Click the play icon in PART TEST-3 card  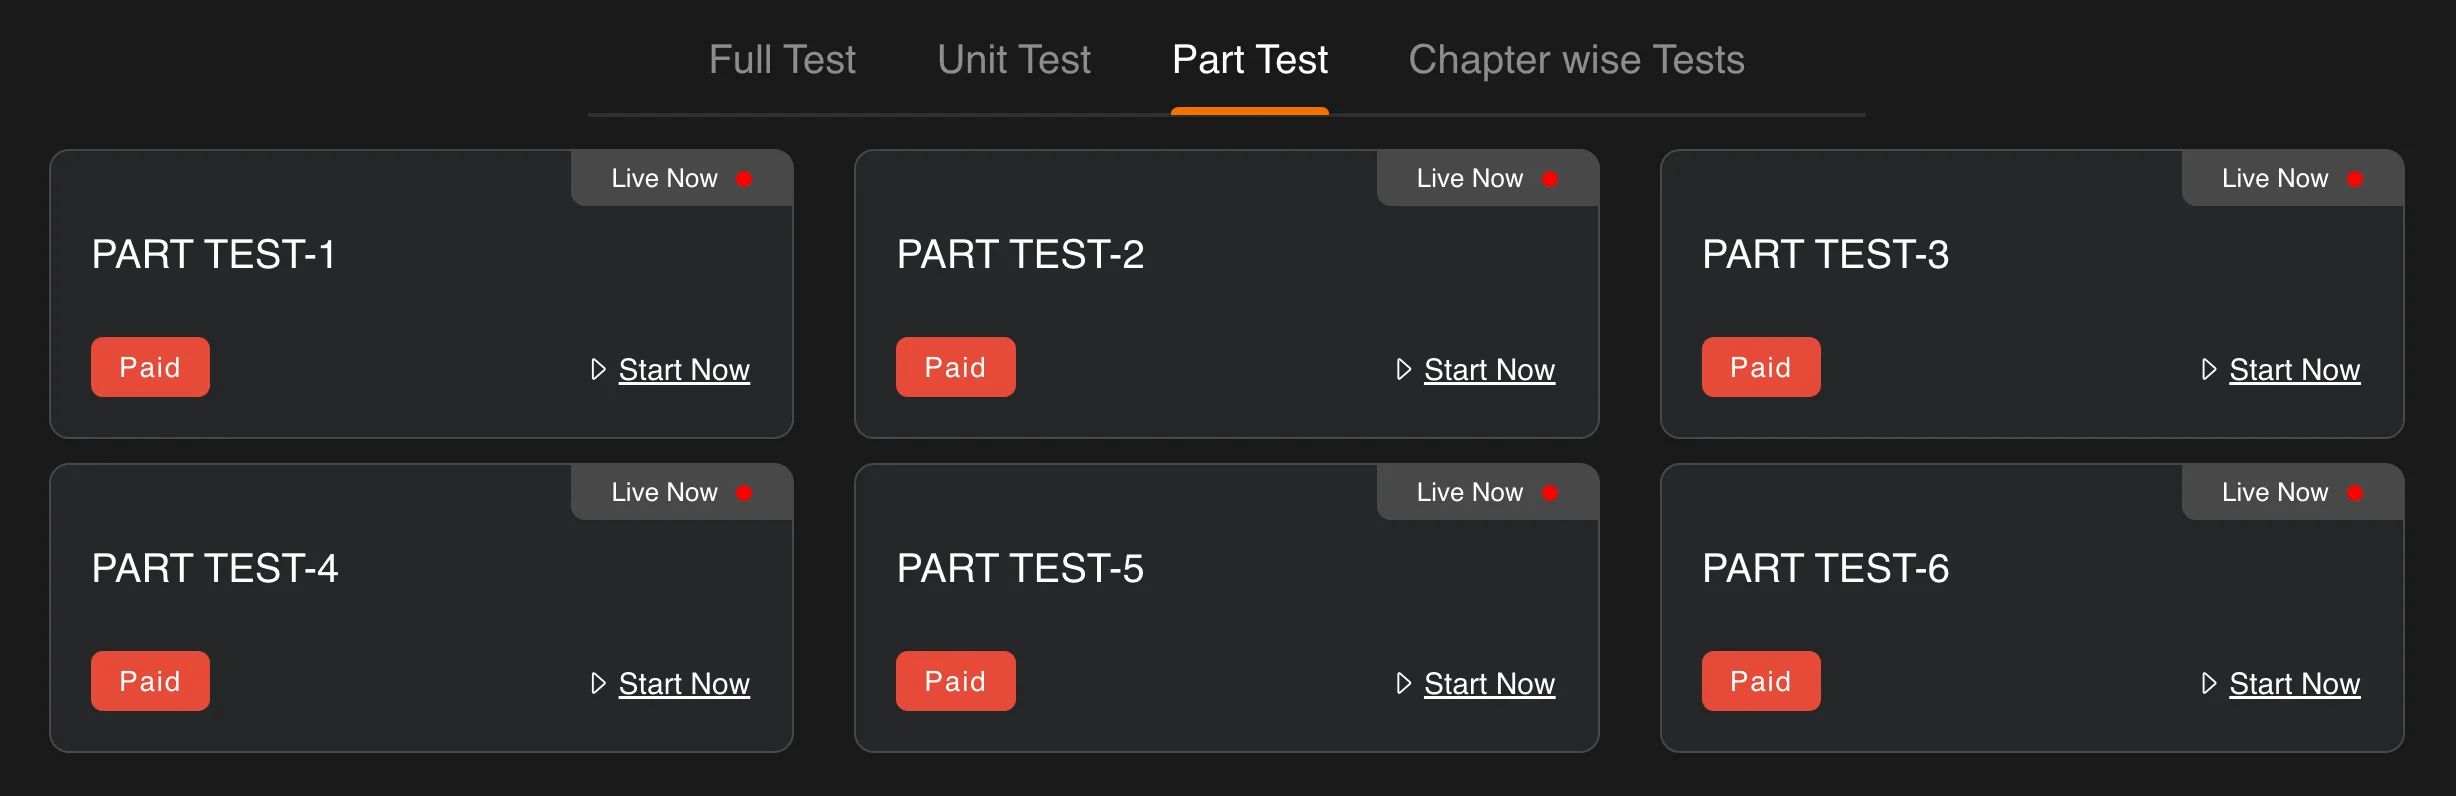pyautogui.click(x=2208, y=370)
